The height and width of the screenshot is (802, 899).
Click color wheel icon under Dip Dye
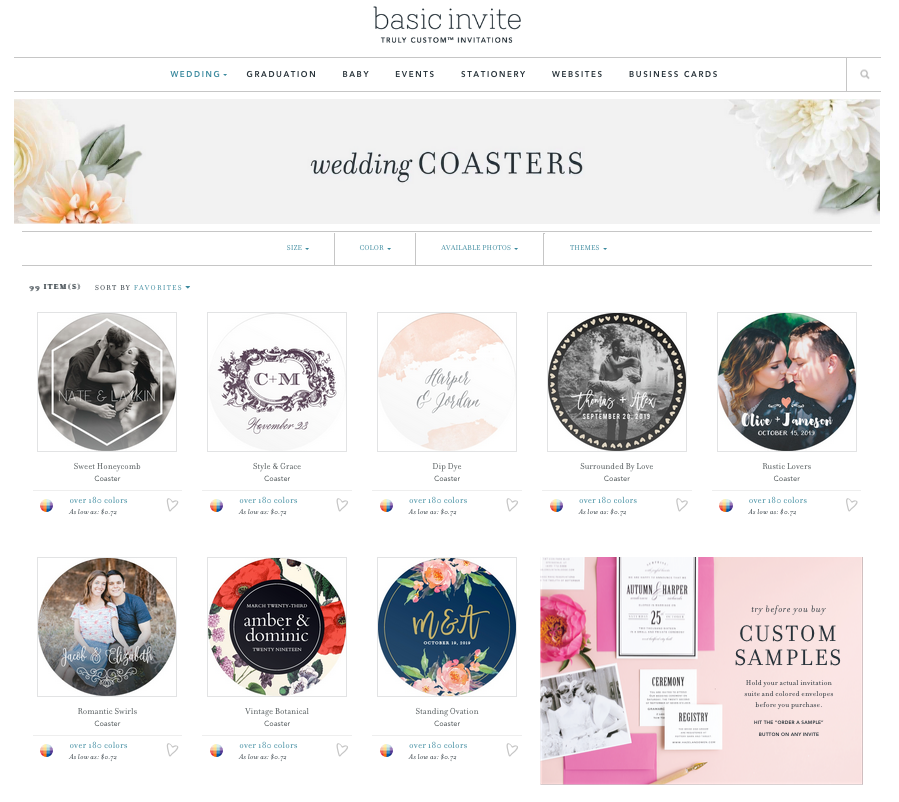pos(386,506)
